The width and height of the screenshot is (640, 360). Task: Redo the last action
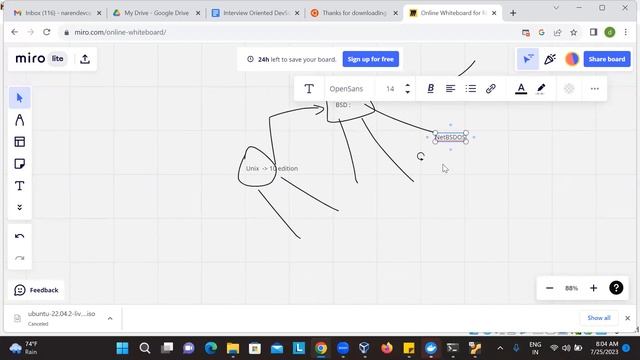(x=20, y=258)
